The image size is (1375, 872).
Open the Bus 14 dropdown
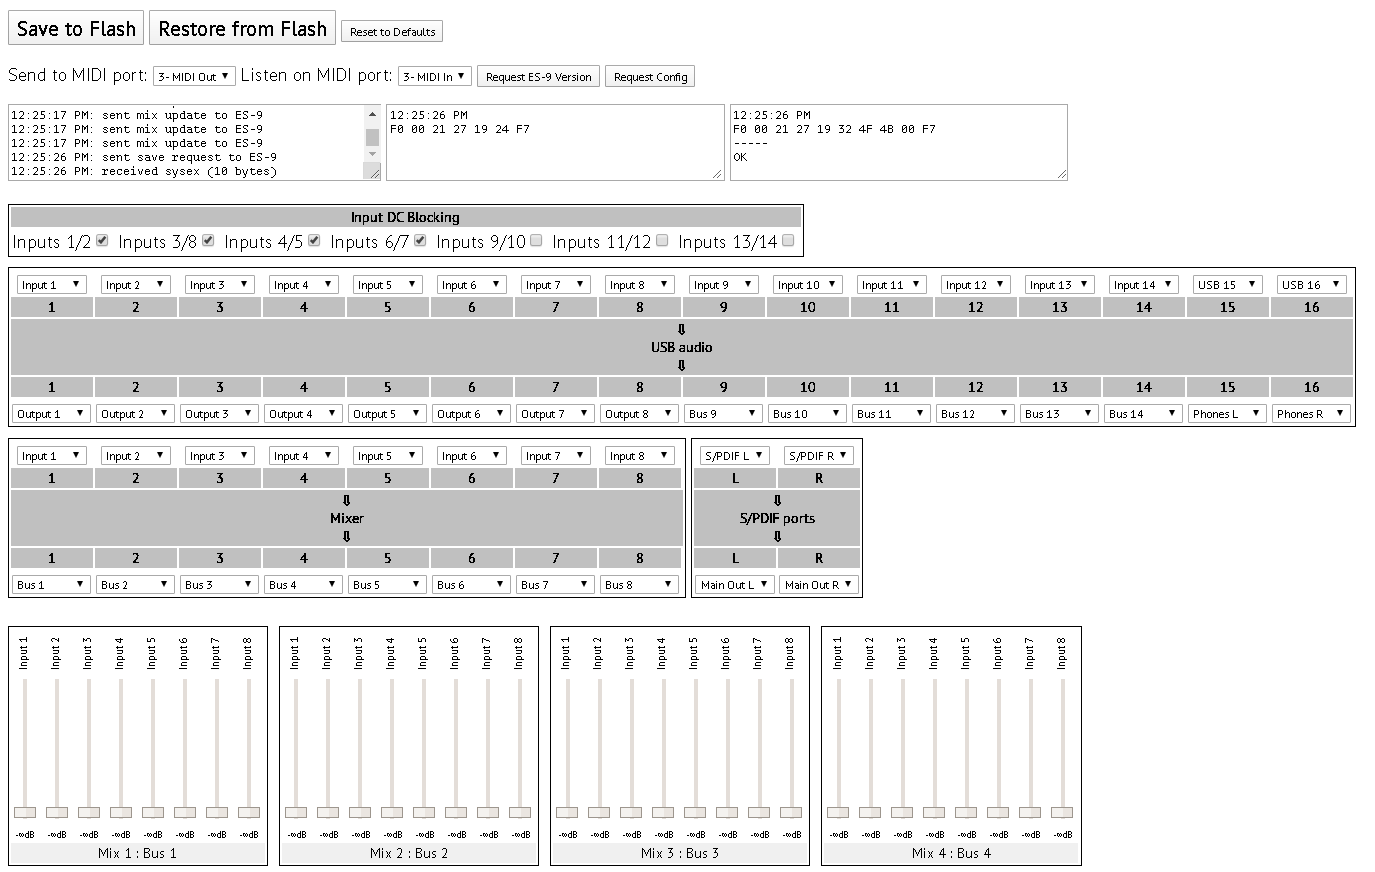1143,413
